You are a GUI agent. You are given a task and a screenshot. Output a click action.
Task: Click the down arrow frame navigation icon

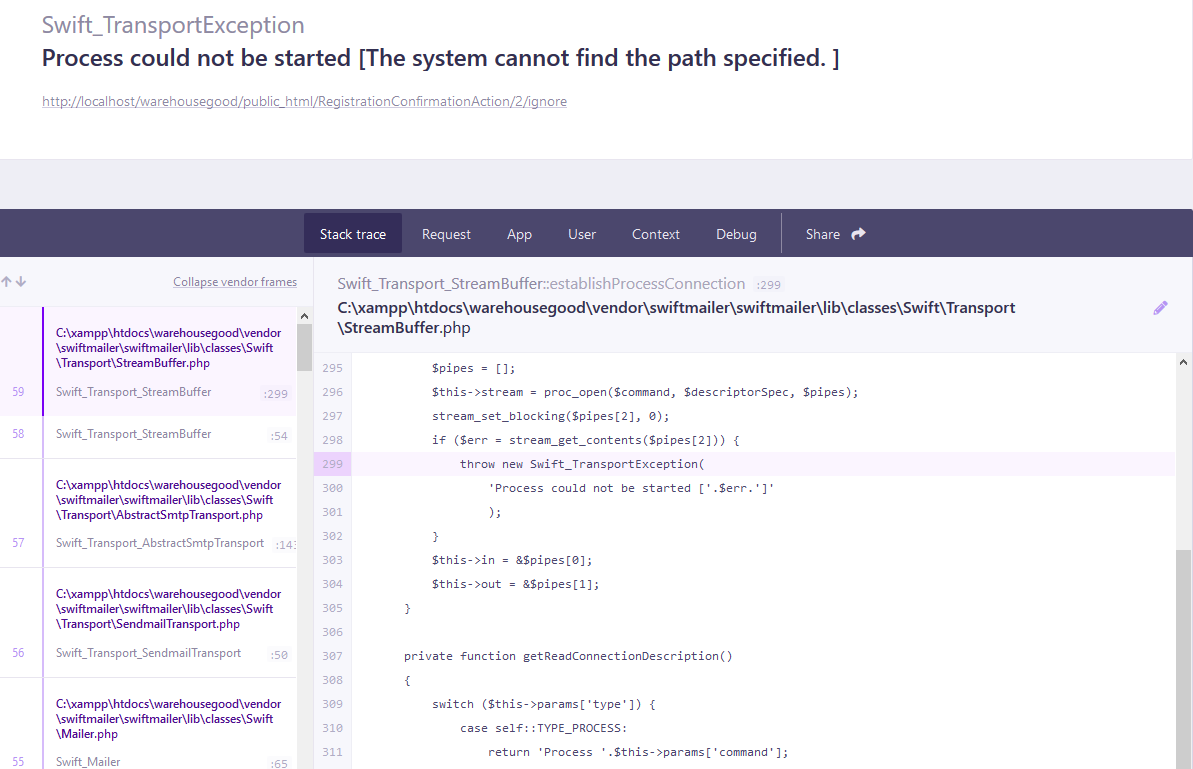coord(21,281)
